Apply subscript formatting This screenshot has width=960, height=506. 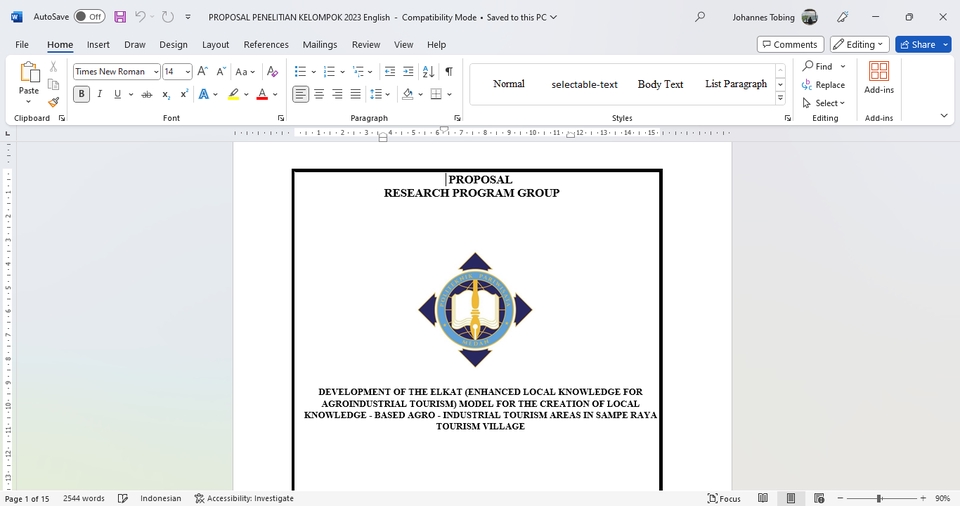(166, 94)
